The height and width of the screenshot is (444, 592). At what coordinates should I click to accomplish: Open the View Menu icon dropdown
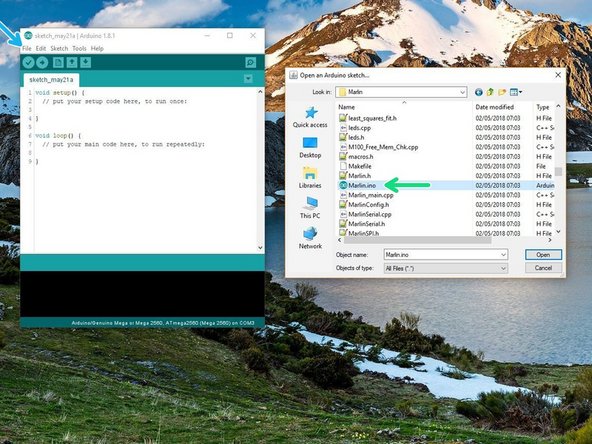(516, 92)
